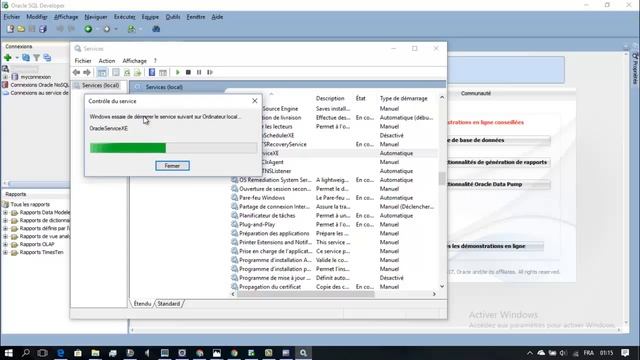Expand Rapports Data Modeler folder
Screen dimensions: 640x360
pyautogui.click(x=5, y=213)
